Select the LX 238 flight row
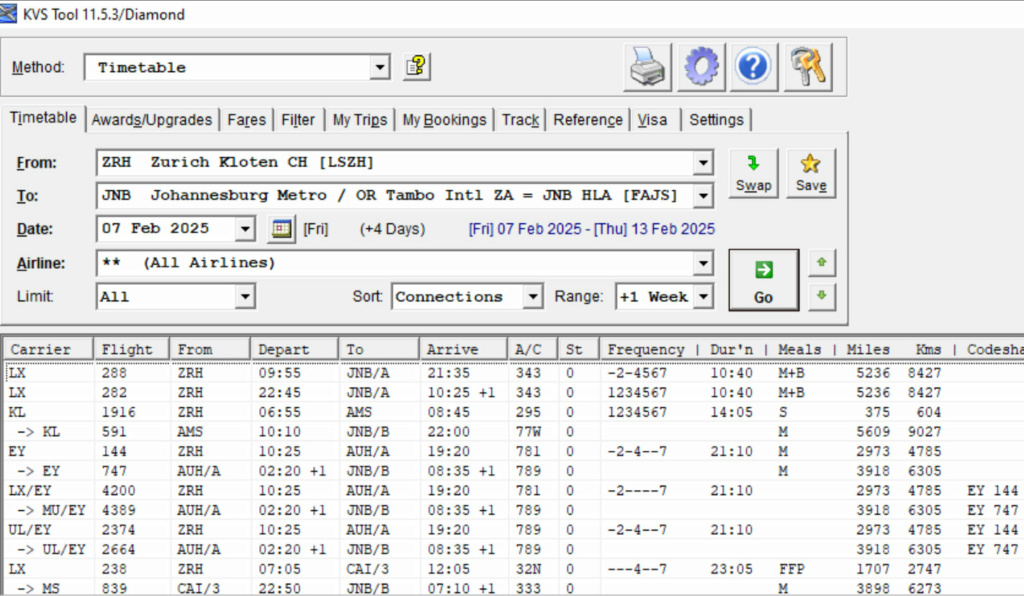The width and height of the screenshot is (1024, 596). [514, 569]
